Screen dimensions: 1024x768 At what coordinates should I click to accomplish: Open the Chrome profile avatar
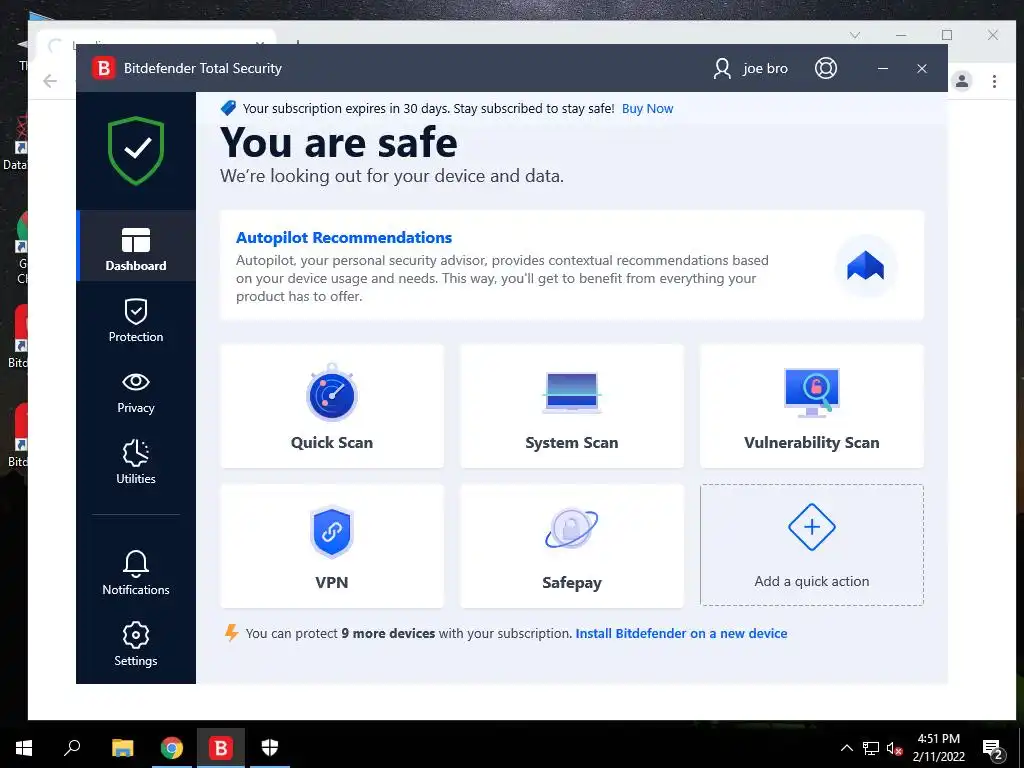pos(961,81)
